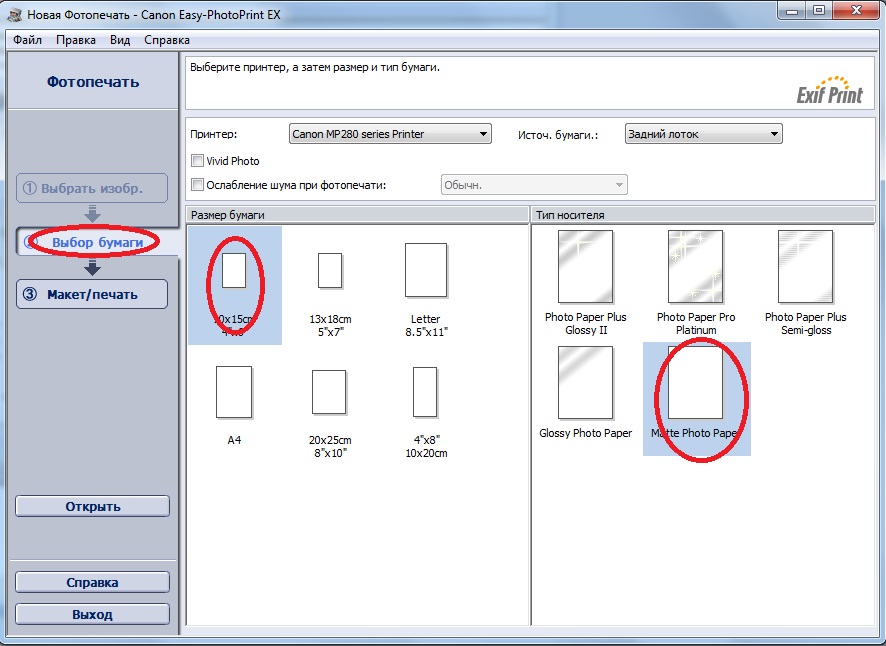The height and width of the screenshot is (646, 886).
Task: Select Glossy Photo Paper media type
Action: click(585, 392)
